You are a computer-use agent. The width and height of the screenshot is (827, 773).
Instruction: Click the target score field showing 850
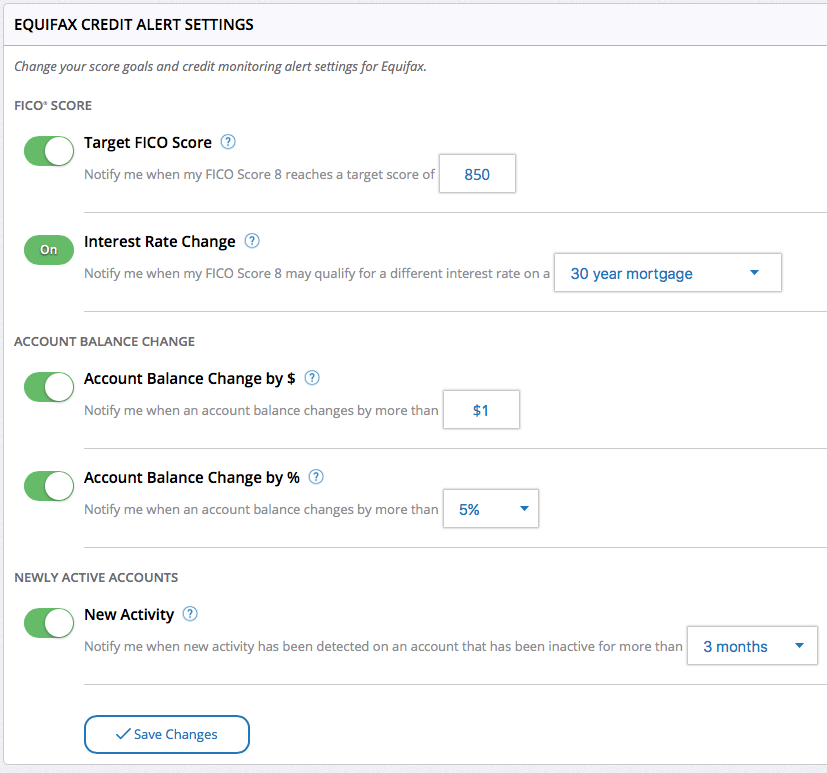[477, 173]
